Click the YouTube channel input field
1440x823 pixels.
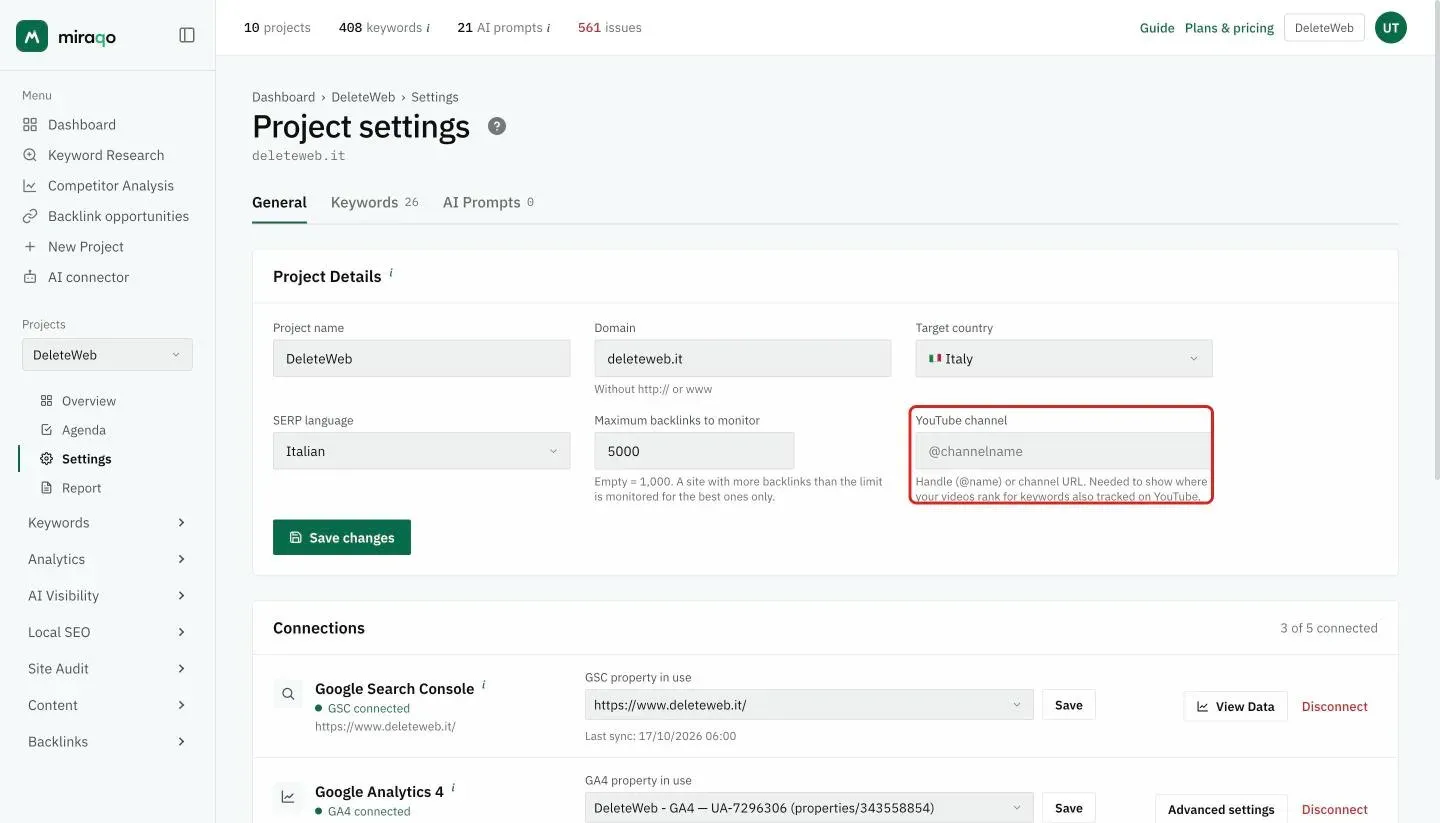click(x=1064, y=451)
